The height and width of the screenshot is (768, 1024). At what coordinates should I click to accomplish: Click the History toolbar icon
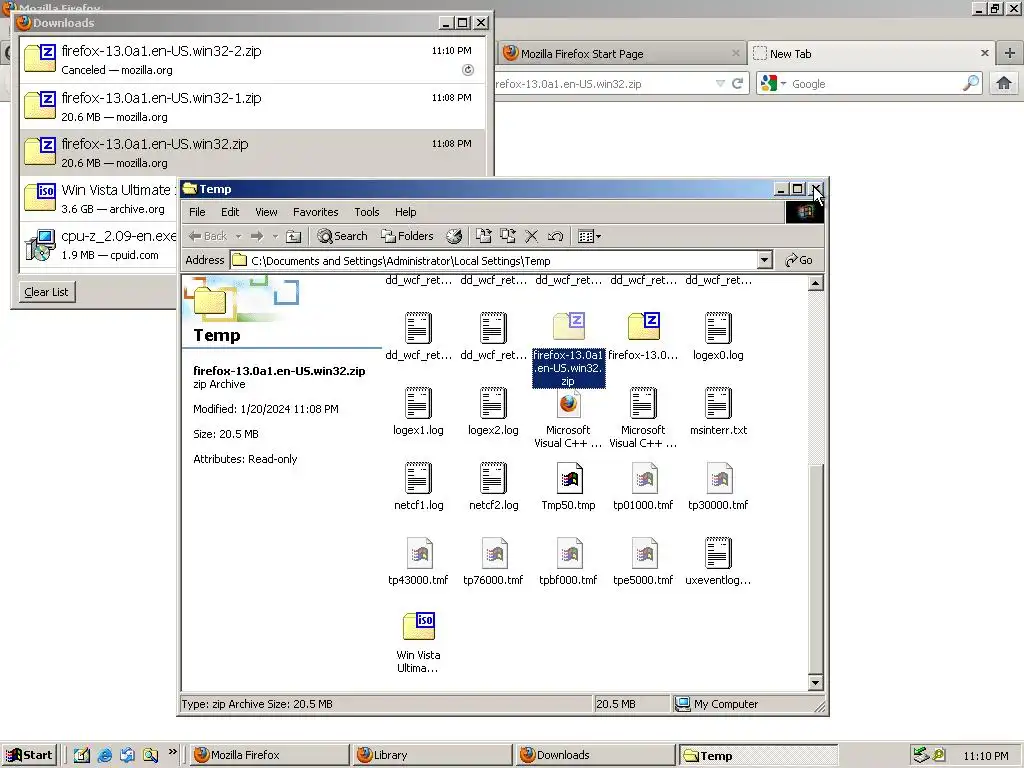point(454,236)
